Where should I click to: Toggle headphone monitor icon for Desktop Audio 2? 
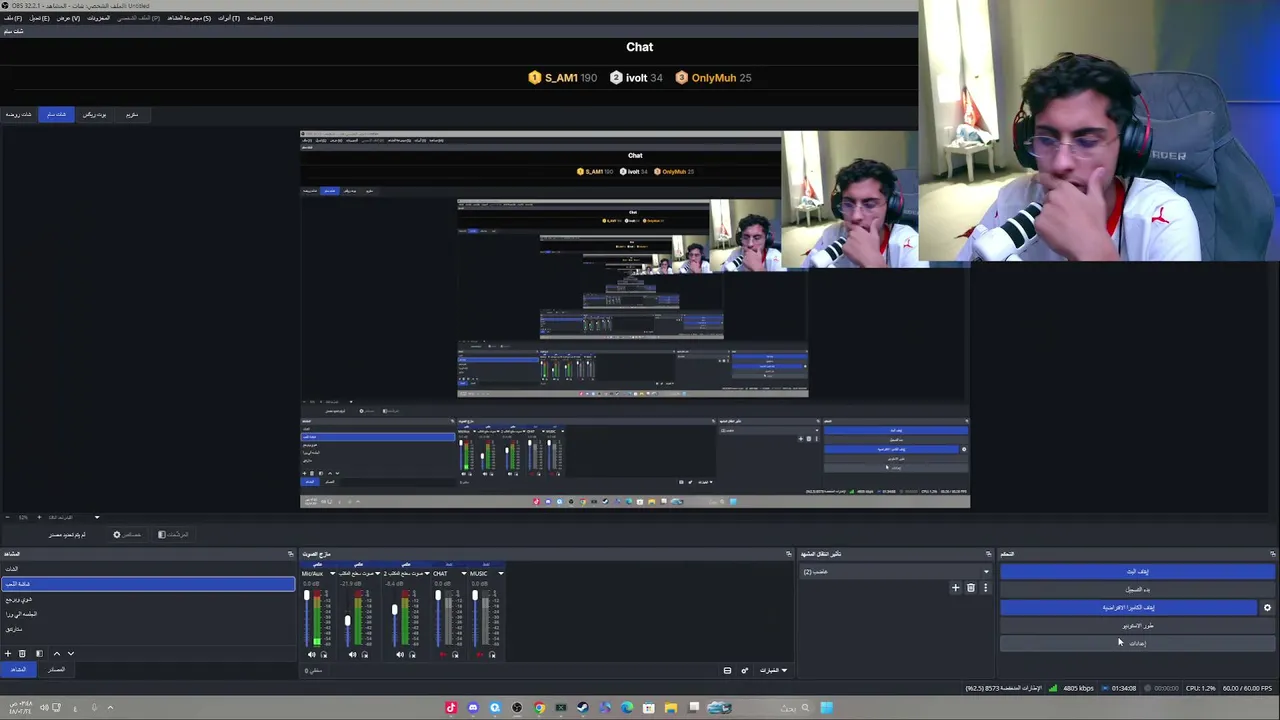click(x=412, y=655)
